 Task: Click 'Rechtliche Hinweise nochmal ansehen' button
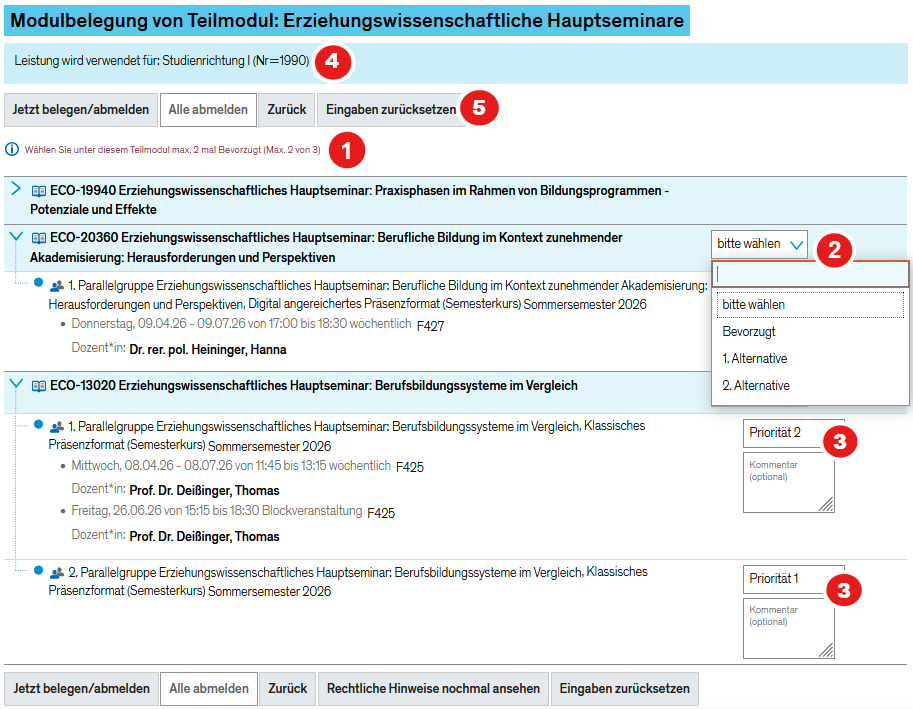433,689
